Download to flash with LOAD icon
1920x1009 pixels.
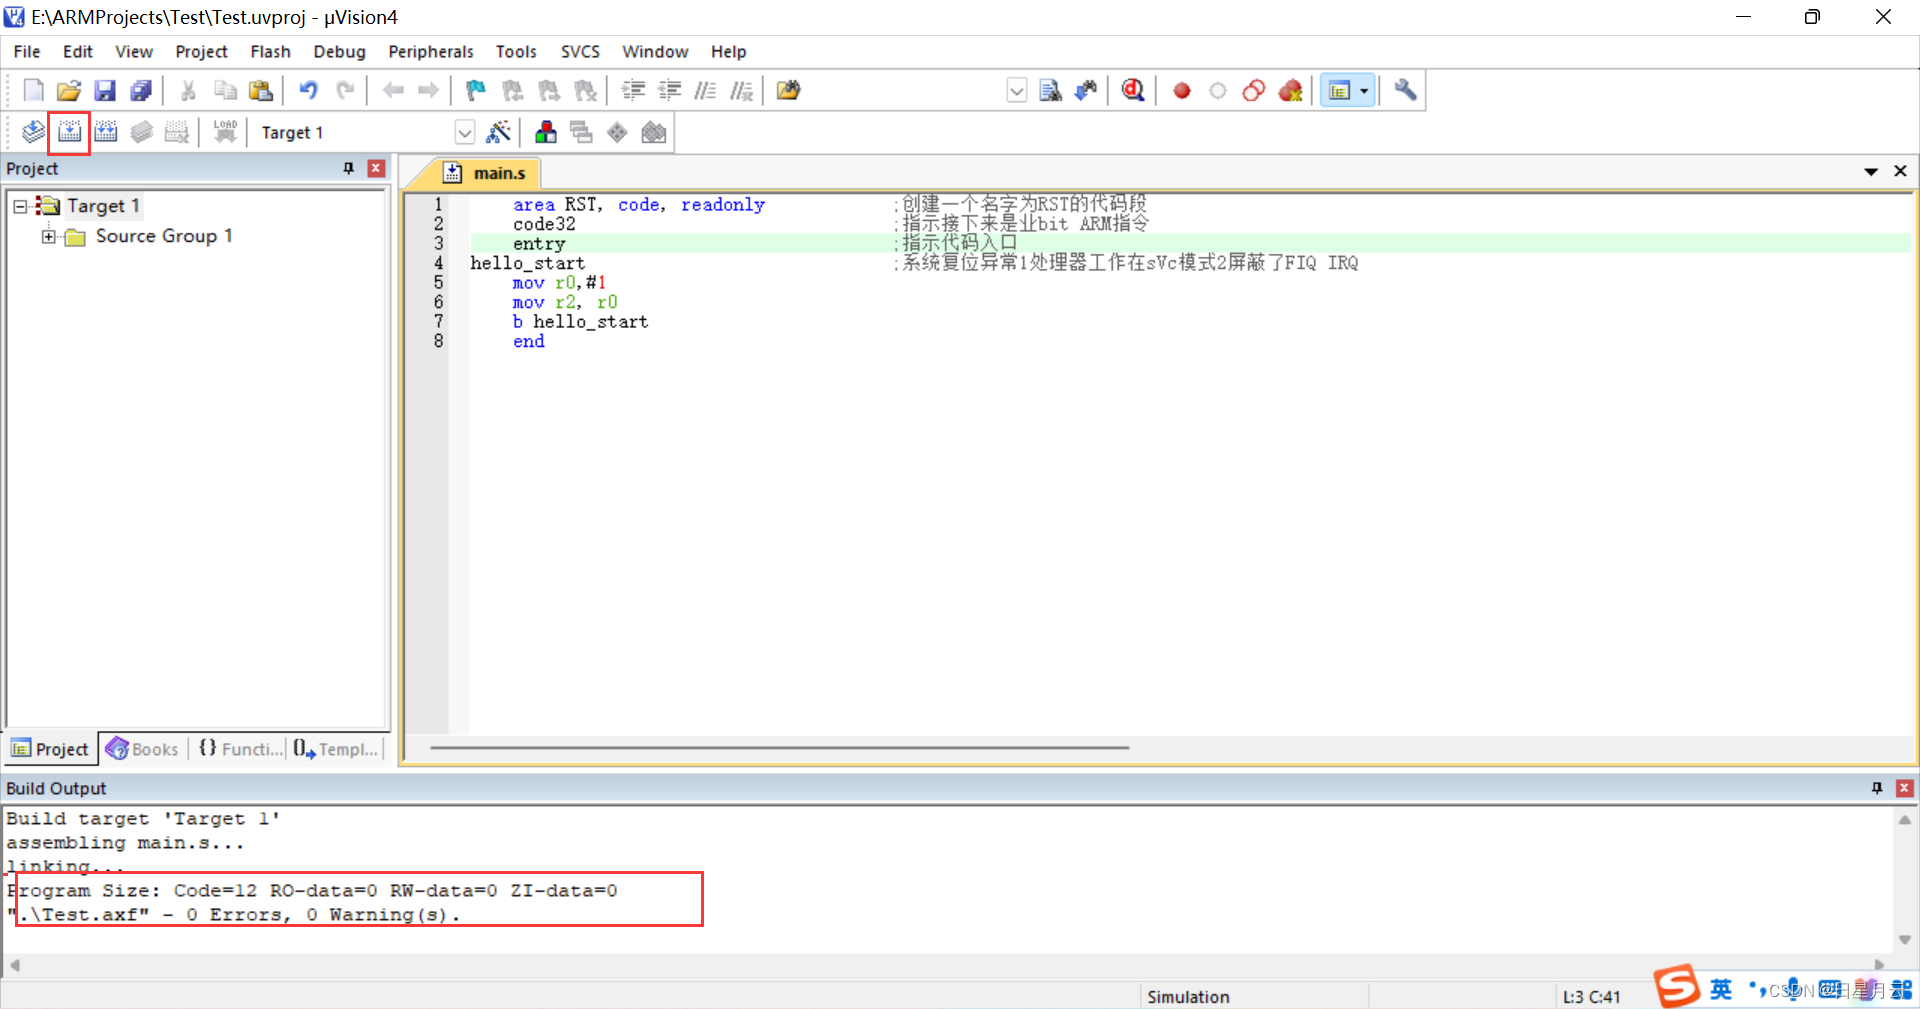[x=225, y=132]
